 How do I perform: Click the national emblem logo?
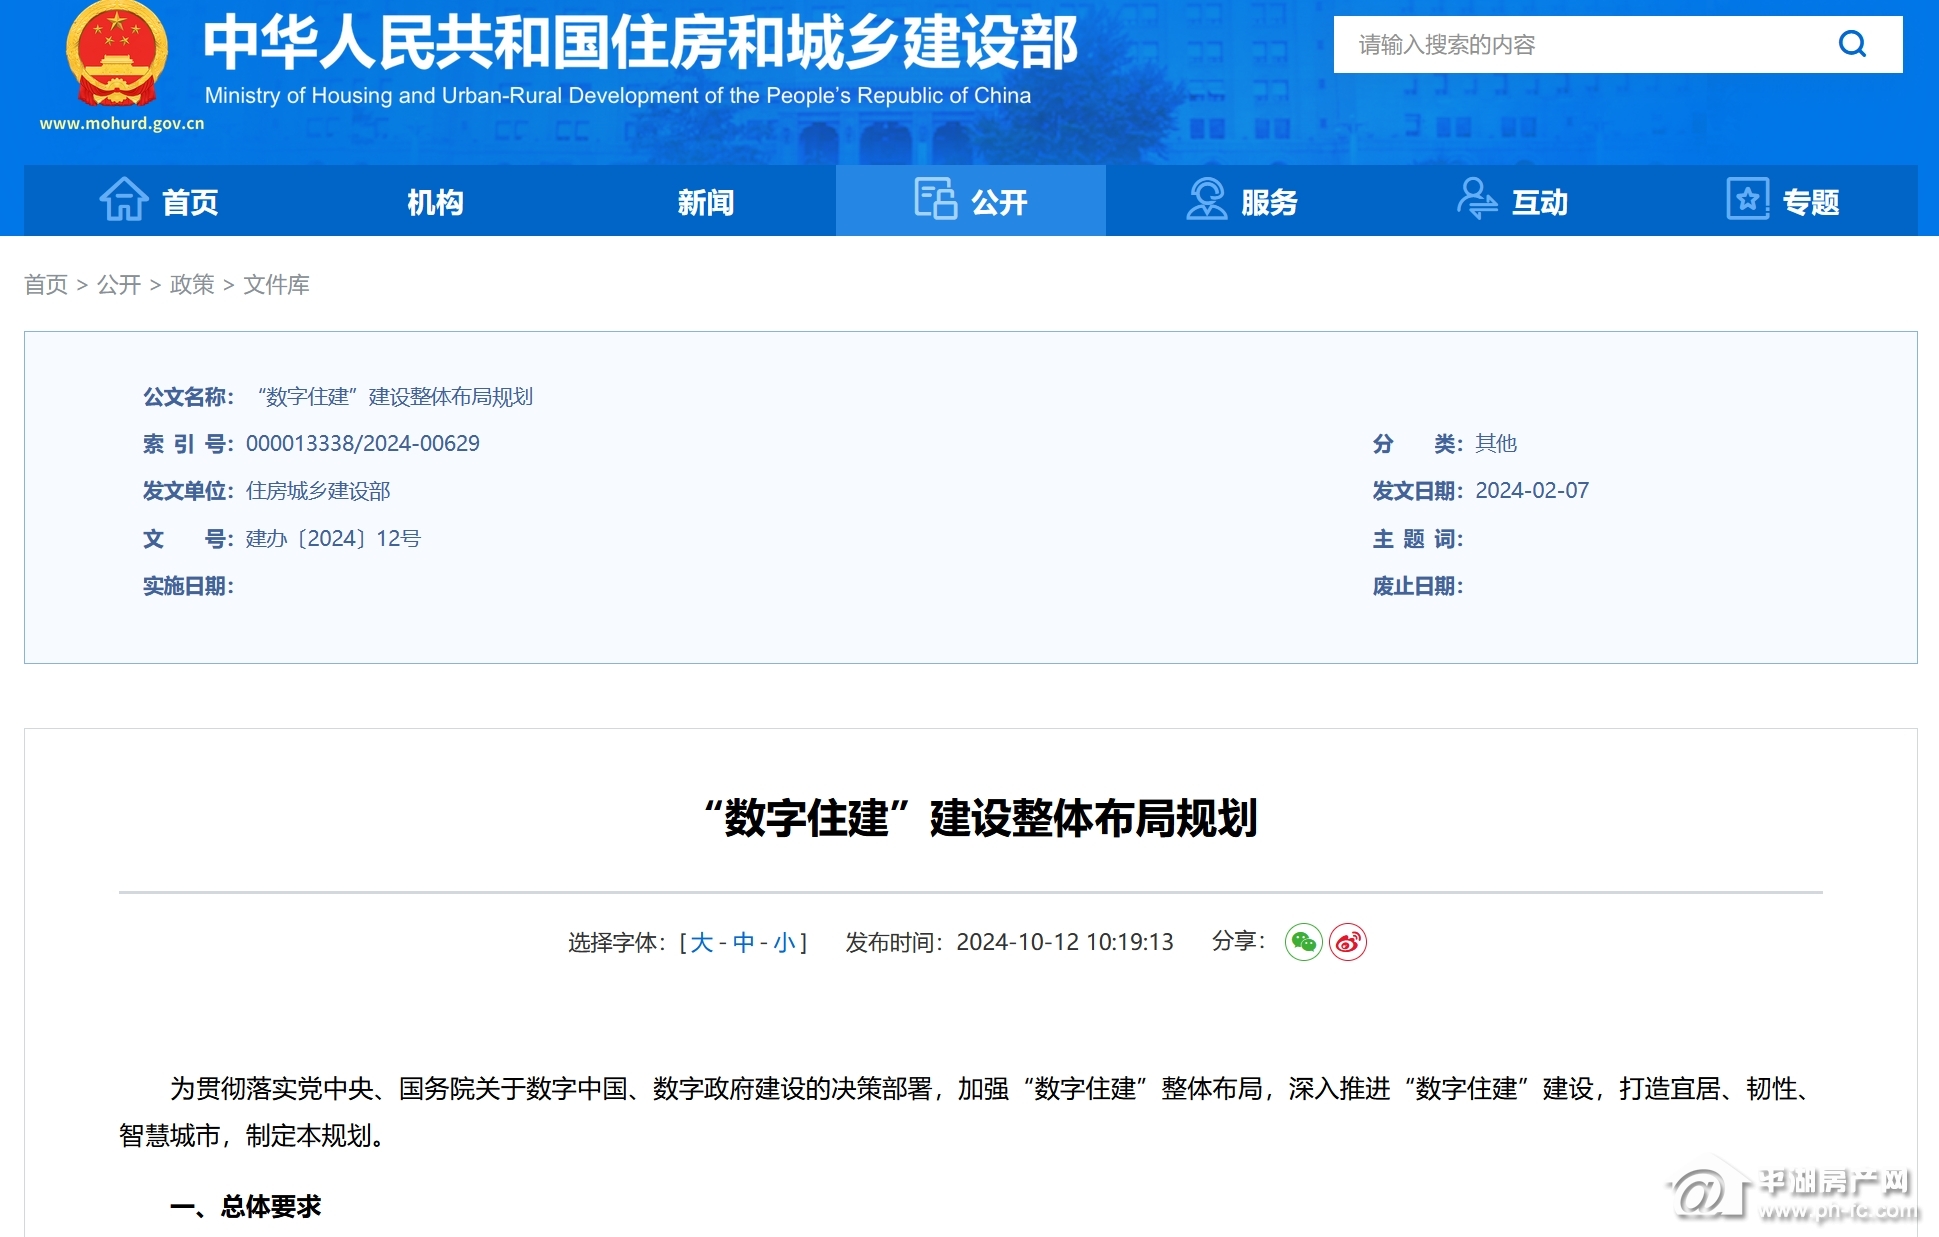point(117,55)
